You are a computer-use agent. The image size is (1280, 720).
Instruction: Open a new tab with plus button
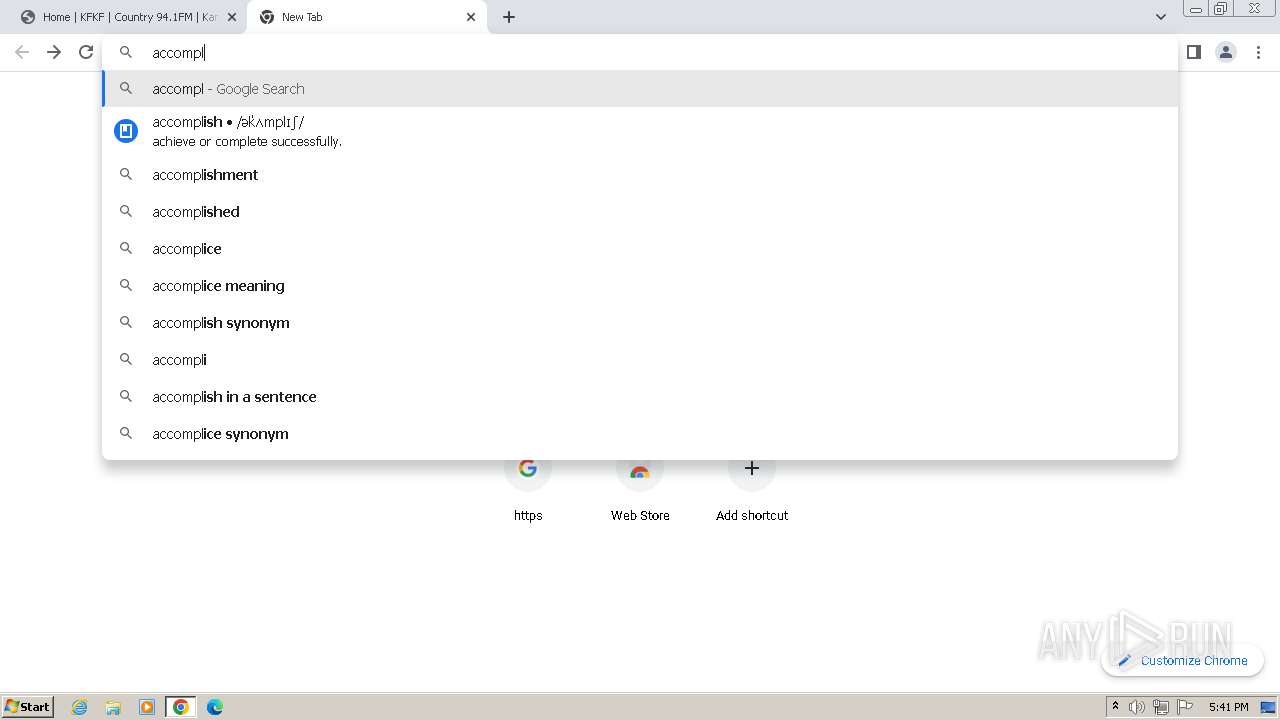point(509,17)
